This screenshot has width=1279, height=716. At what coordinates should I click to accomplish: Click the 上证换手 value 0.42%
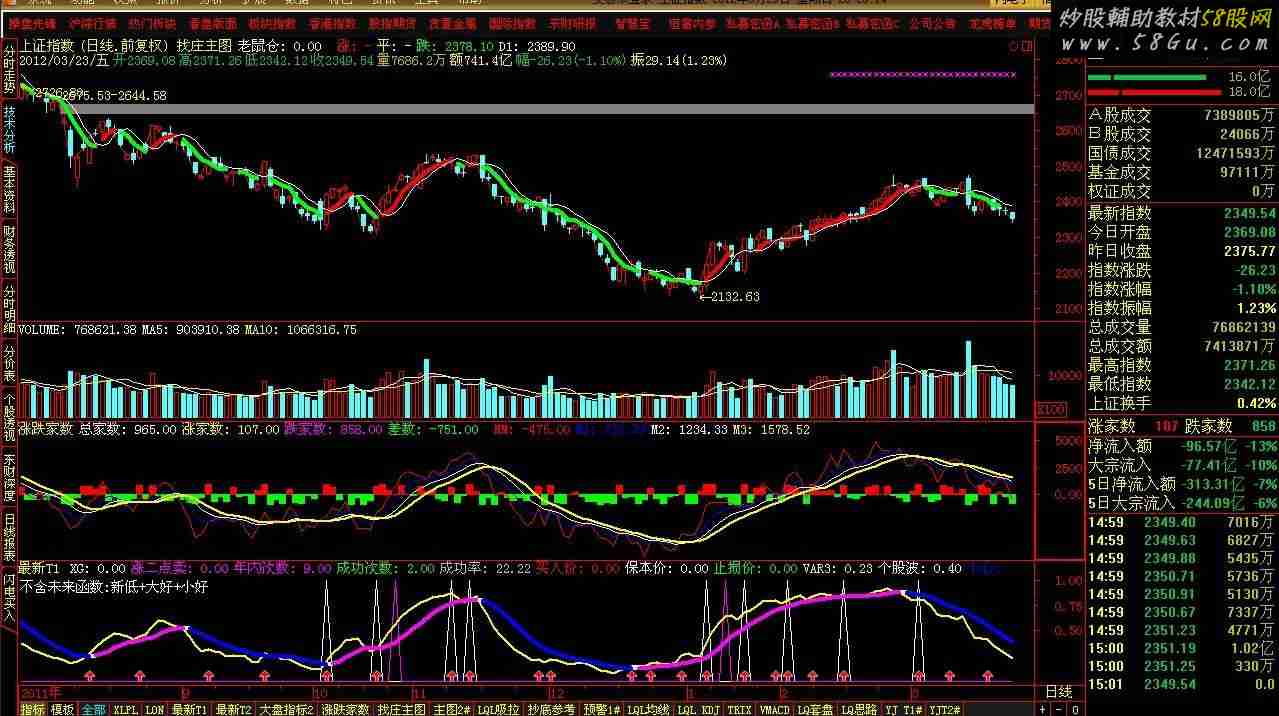(x=1256, y=403)
